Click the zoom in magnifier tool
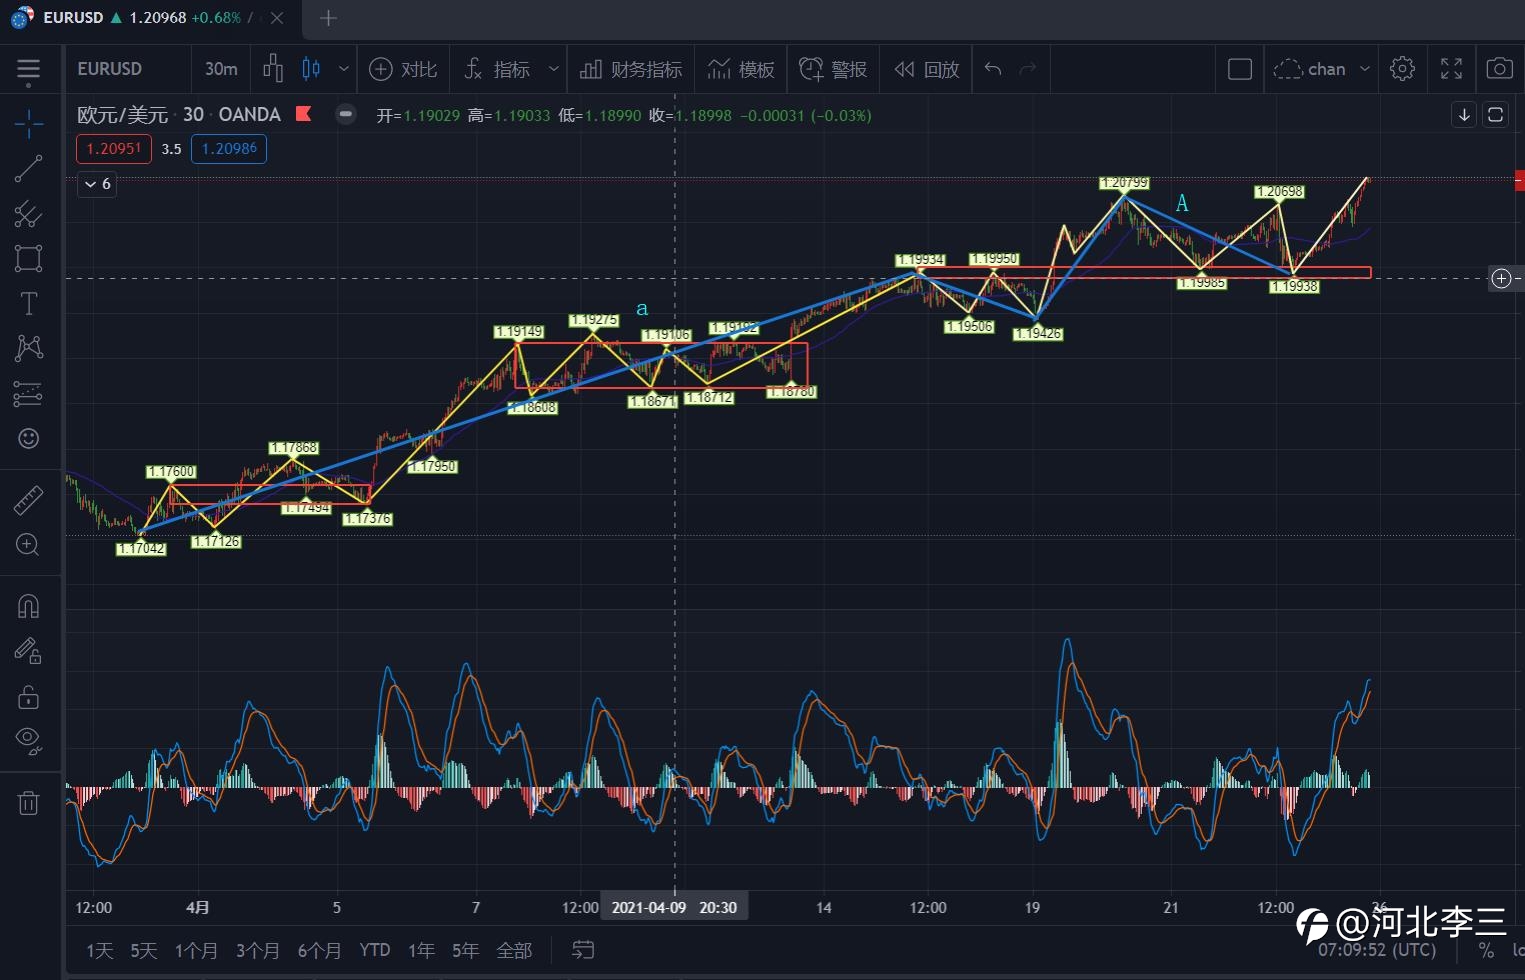The image size is (1525, 980). 28,545
